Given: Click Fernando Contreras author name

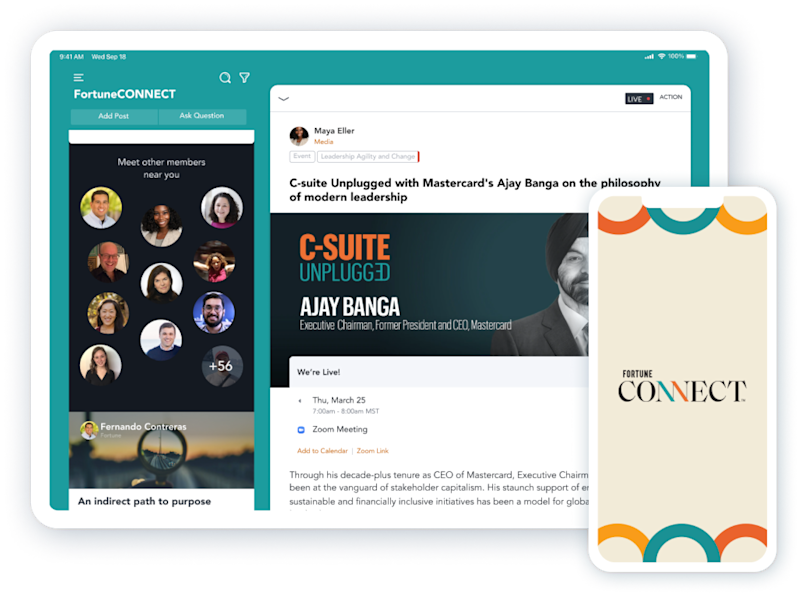Looking at the screenshot, I should click(143, 426).
